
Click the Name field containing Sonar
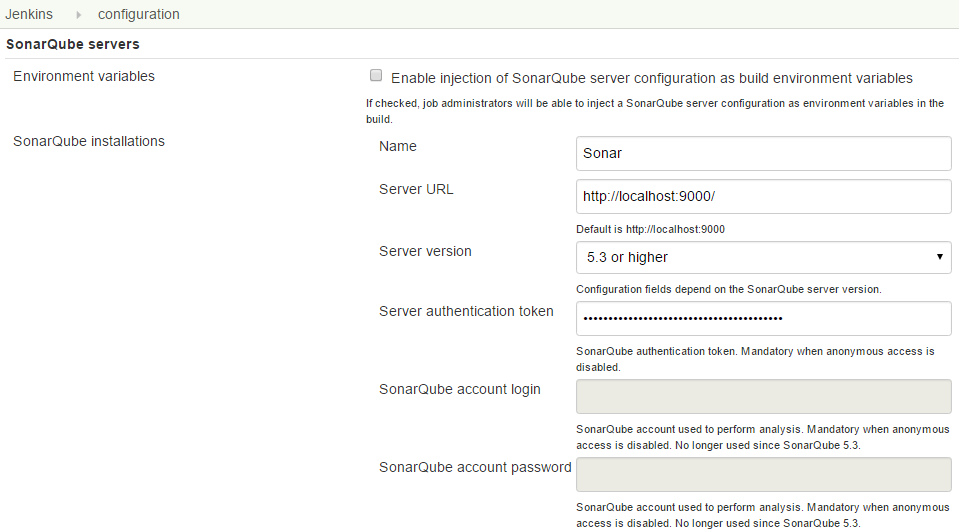pyautogui.click(x=763, y=154)
